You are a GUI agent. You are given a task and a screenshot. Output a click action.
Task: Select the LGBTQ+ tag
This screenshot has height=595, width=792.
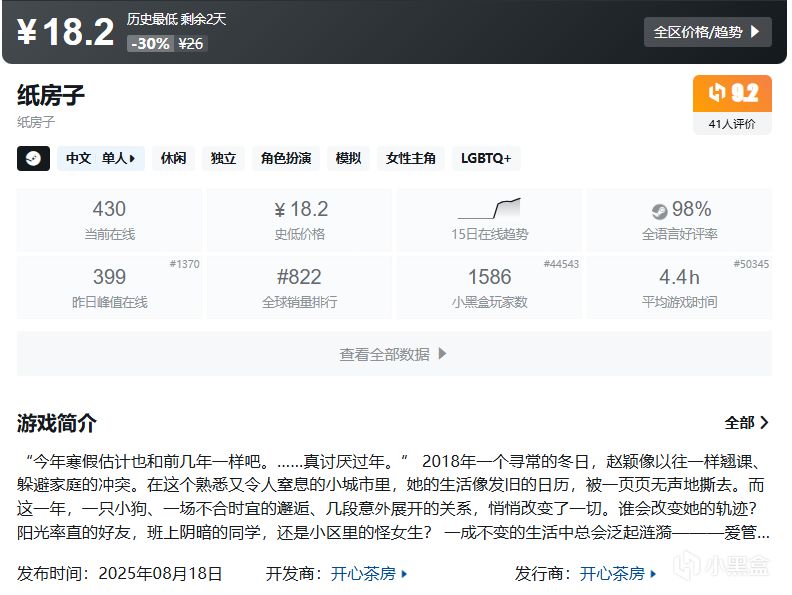486,159
